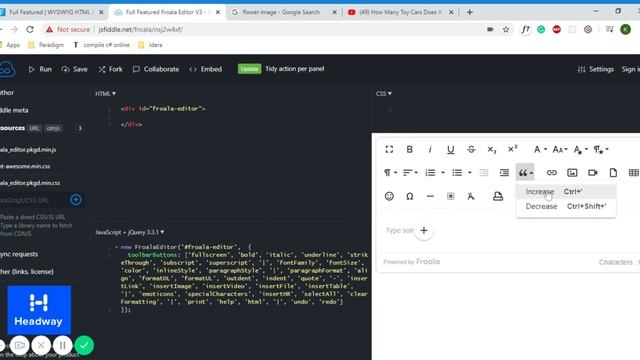This screenshot has height=360, width=640.
Task: Open JSFiddle Settings
Action: tap(596, 69)
